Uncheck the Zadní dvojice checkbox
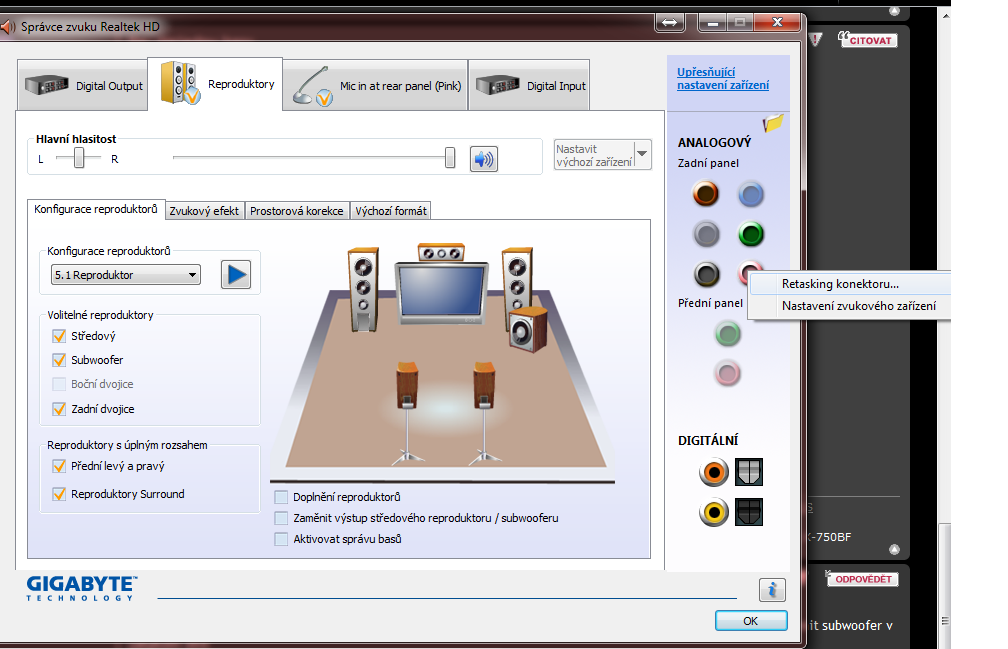1008x649 pixels. 59,409
